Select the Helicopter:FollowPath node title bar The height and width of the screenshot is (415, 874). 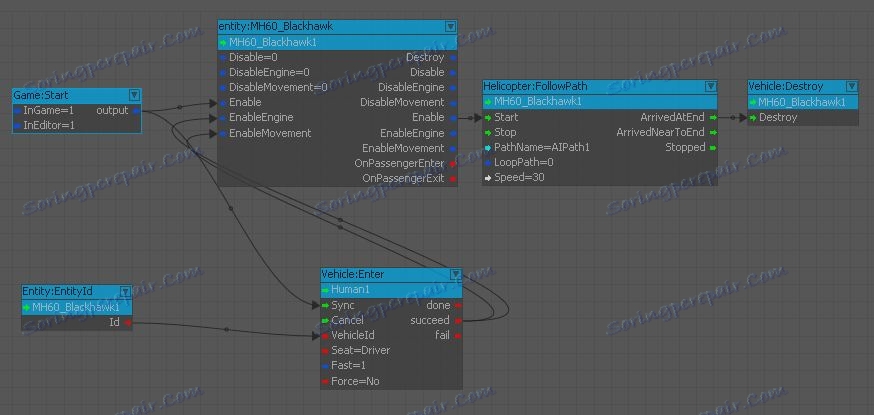[x=600, y=86]
